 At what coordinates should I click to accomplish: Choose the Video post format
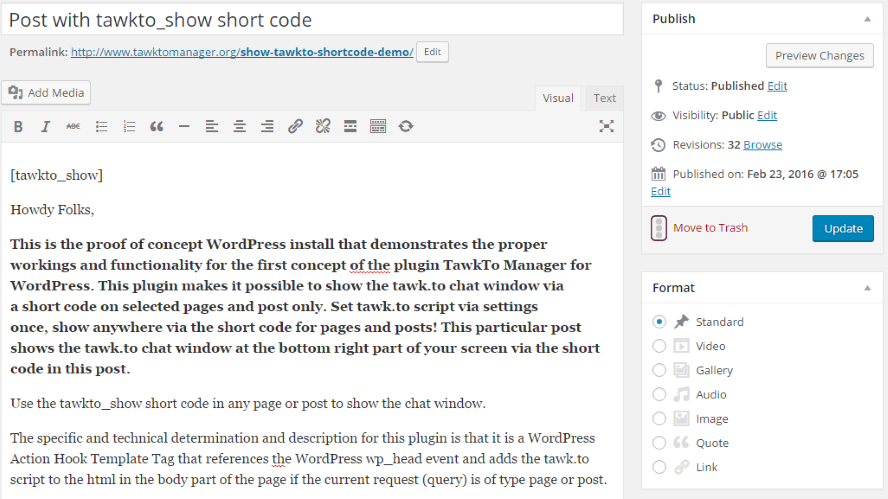click(x=659, y=346)
